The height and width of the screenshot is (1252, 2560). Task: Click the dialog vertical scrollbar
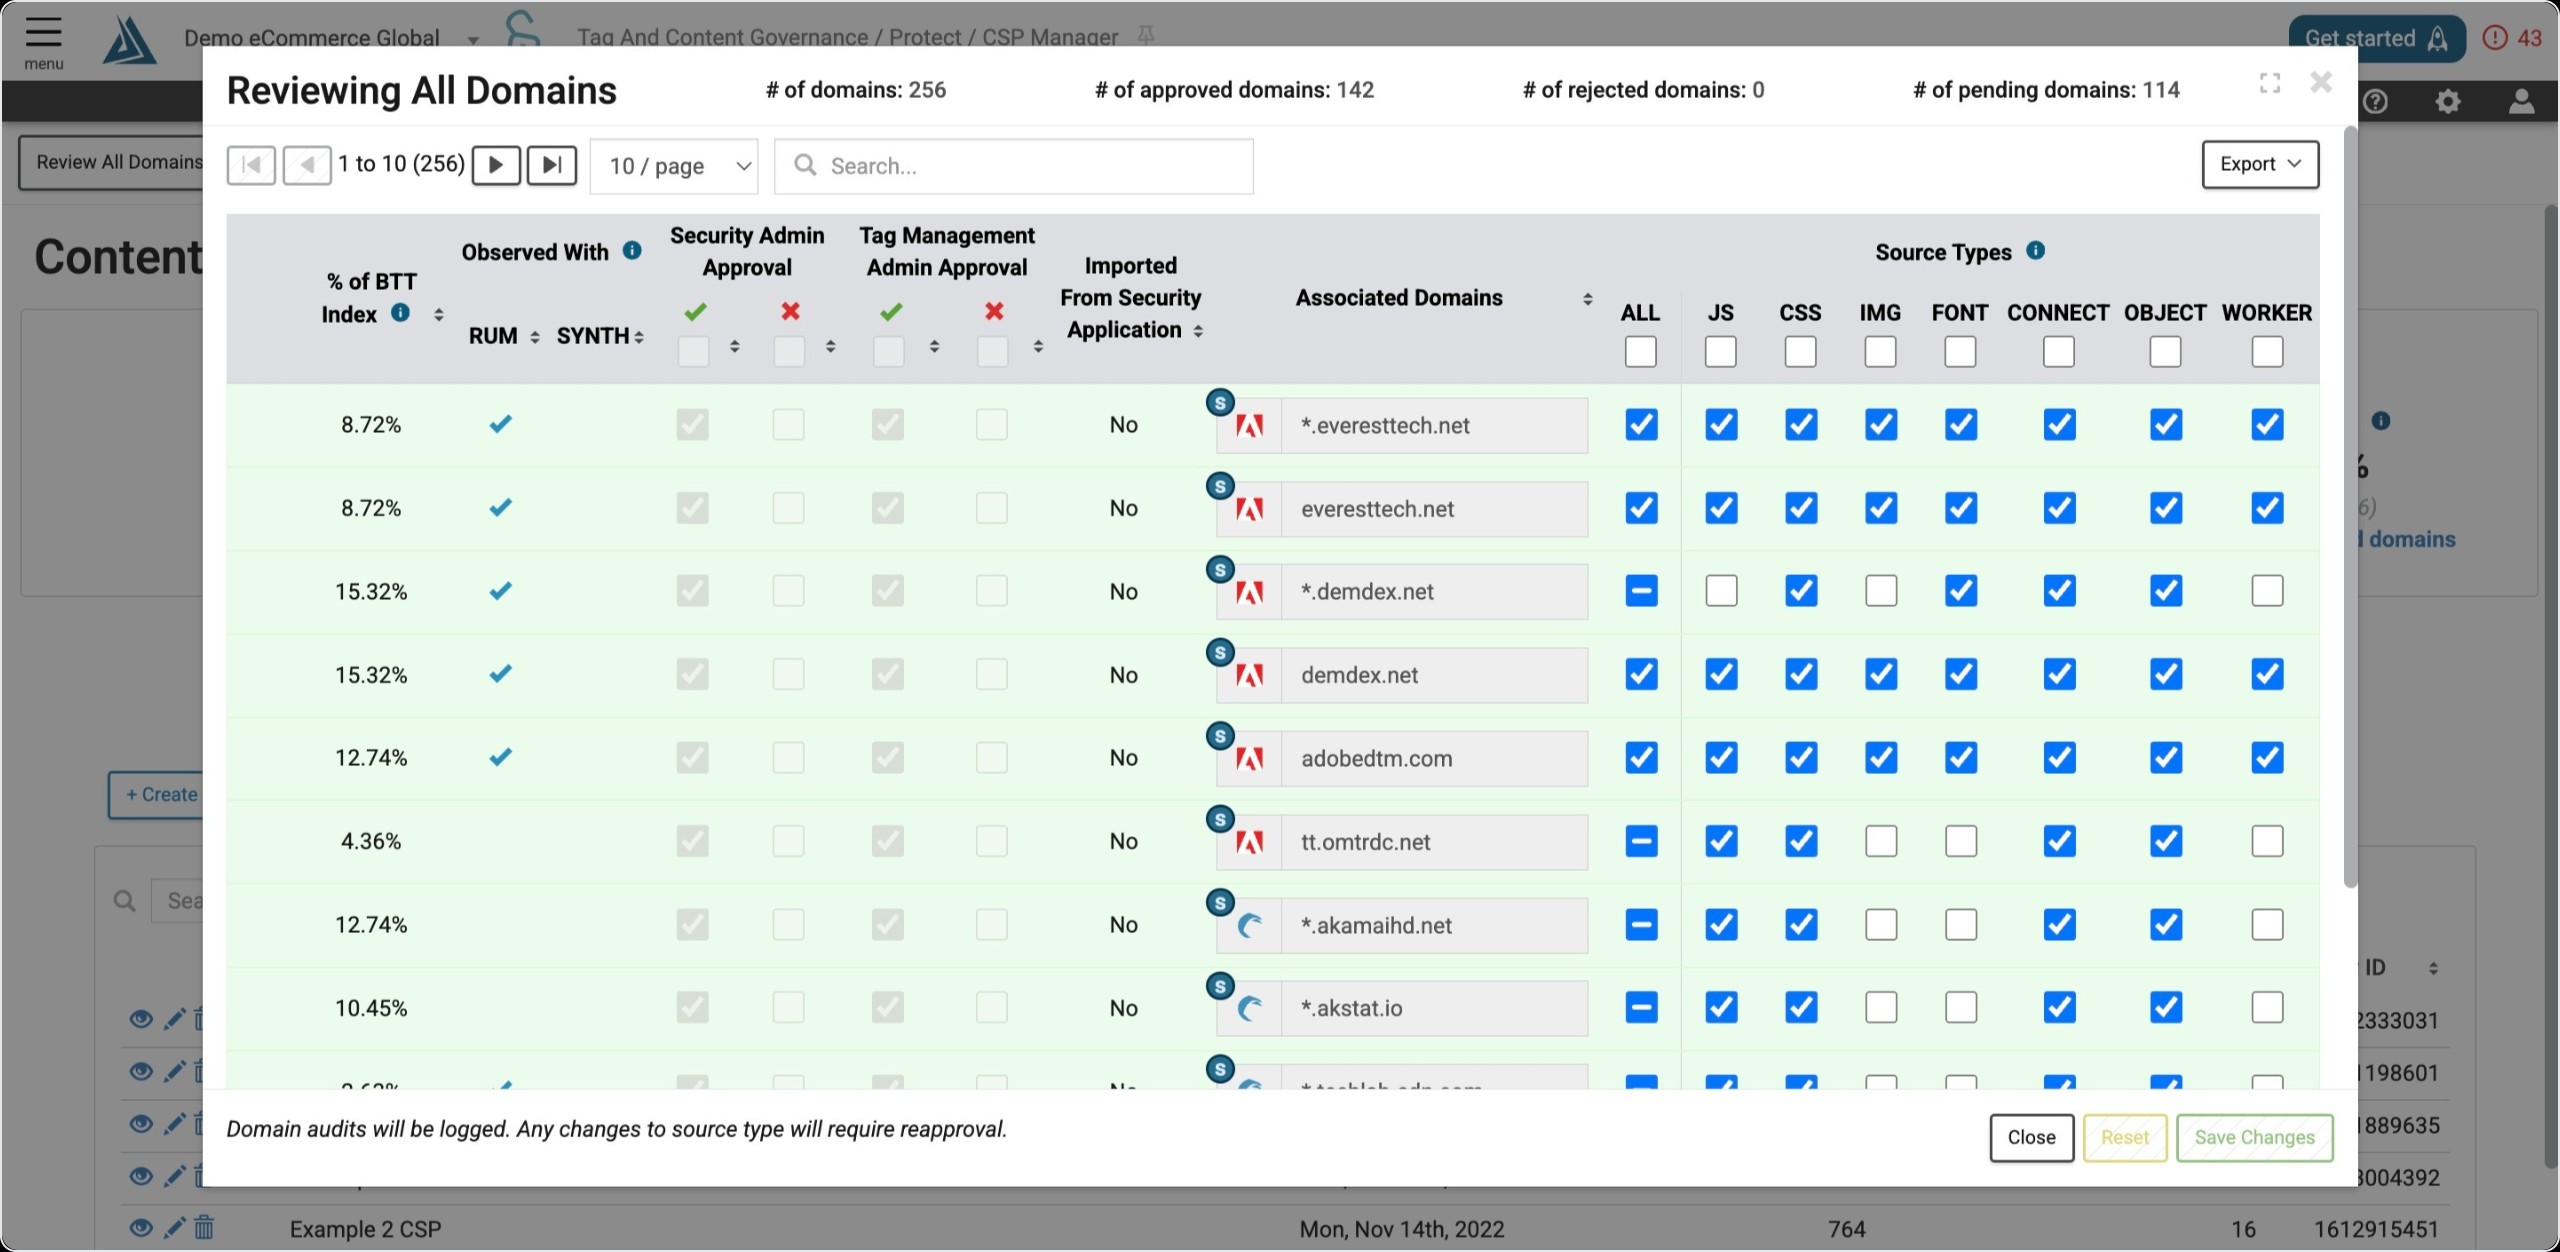click(x=2350, y=507)
